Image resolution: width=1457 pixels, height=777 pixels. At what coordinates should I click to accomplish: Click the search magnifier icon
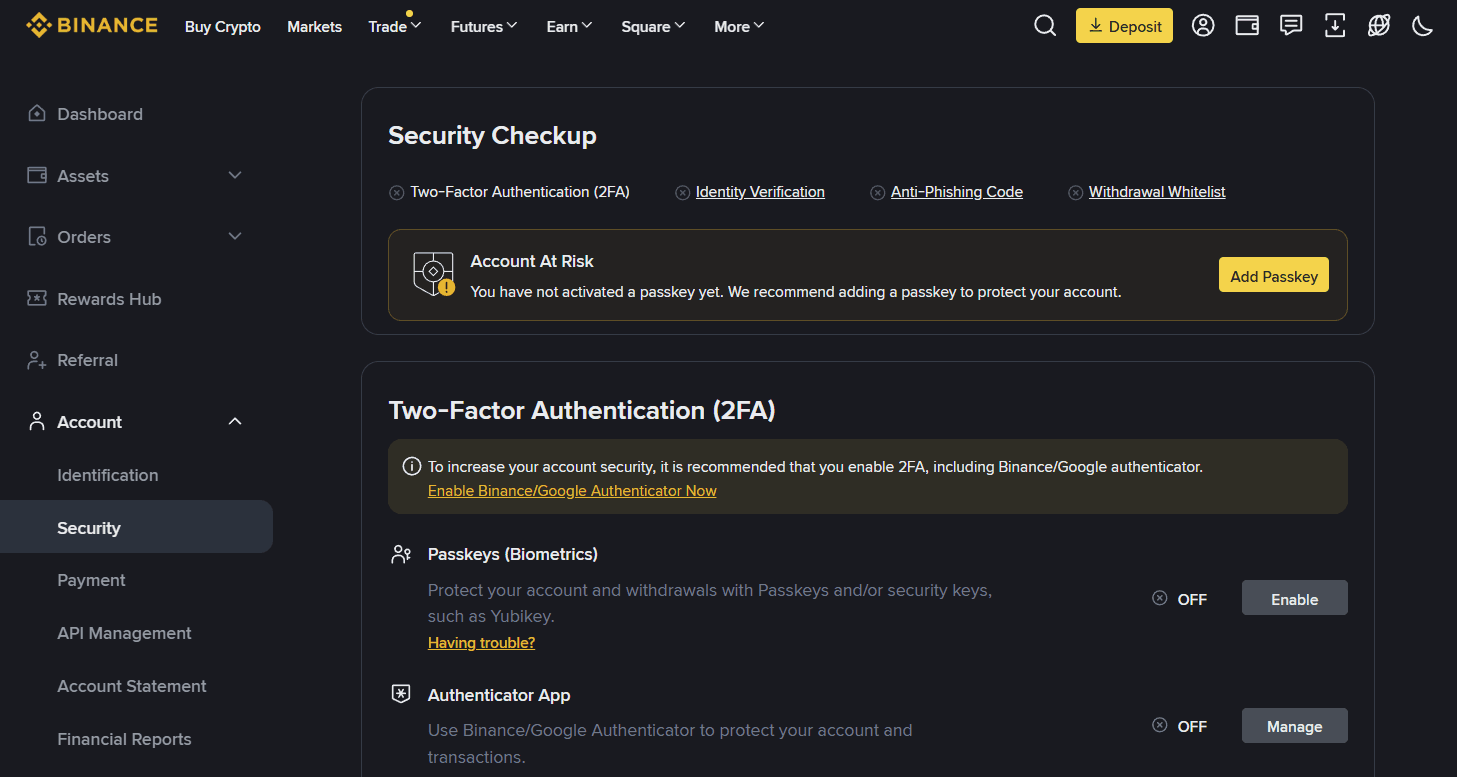(1045, 26)
